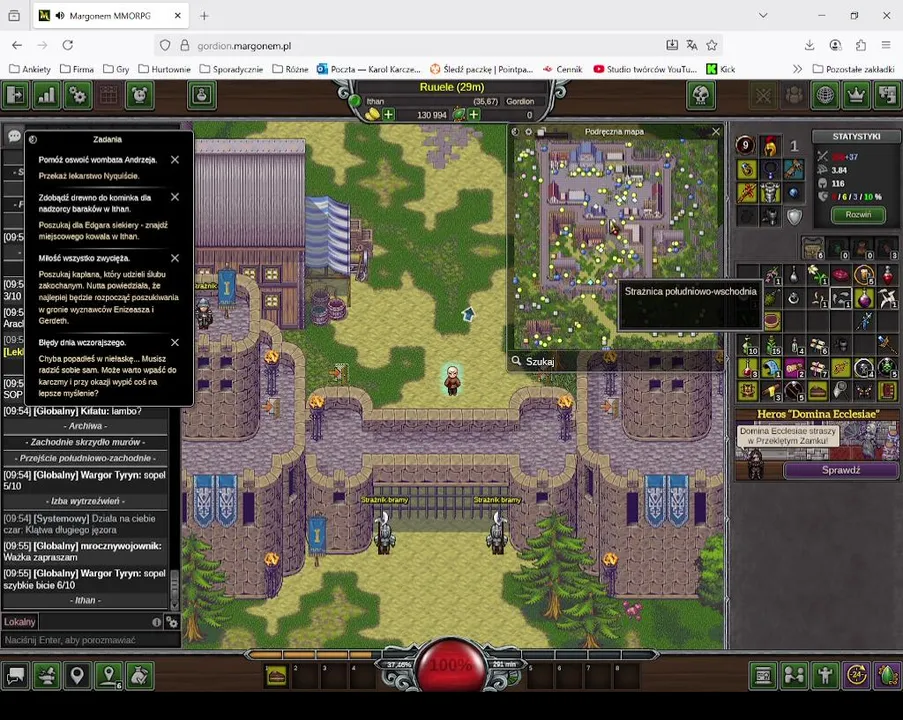Image resolution: width=903 pixels, height=720 pixels.
Task: Open the chat settings gear icon
Action: [172, 622]
